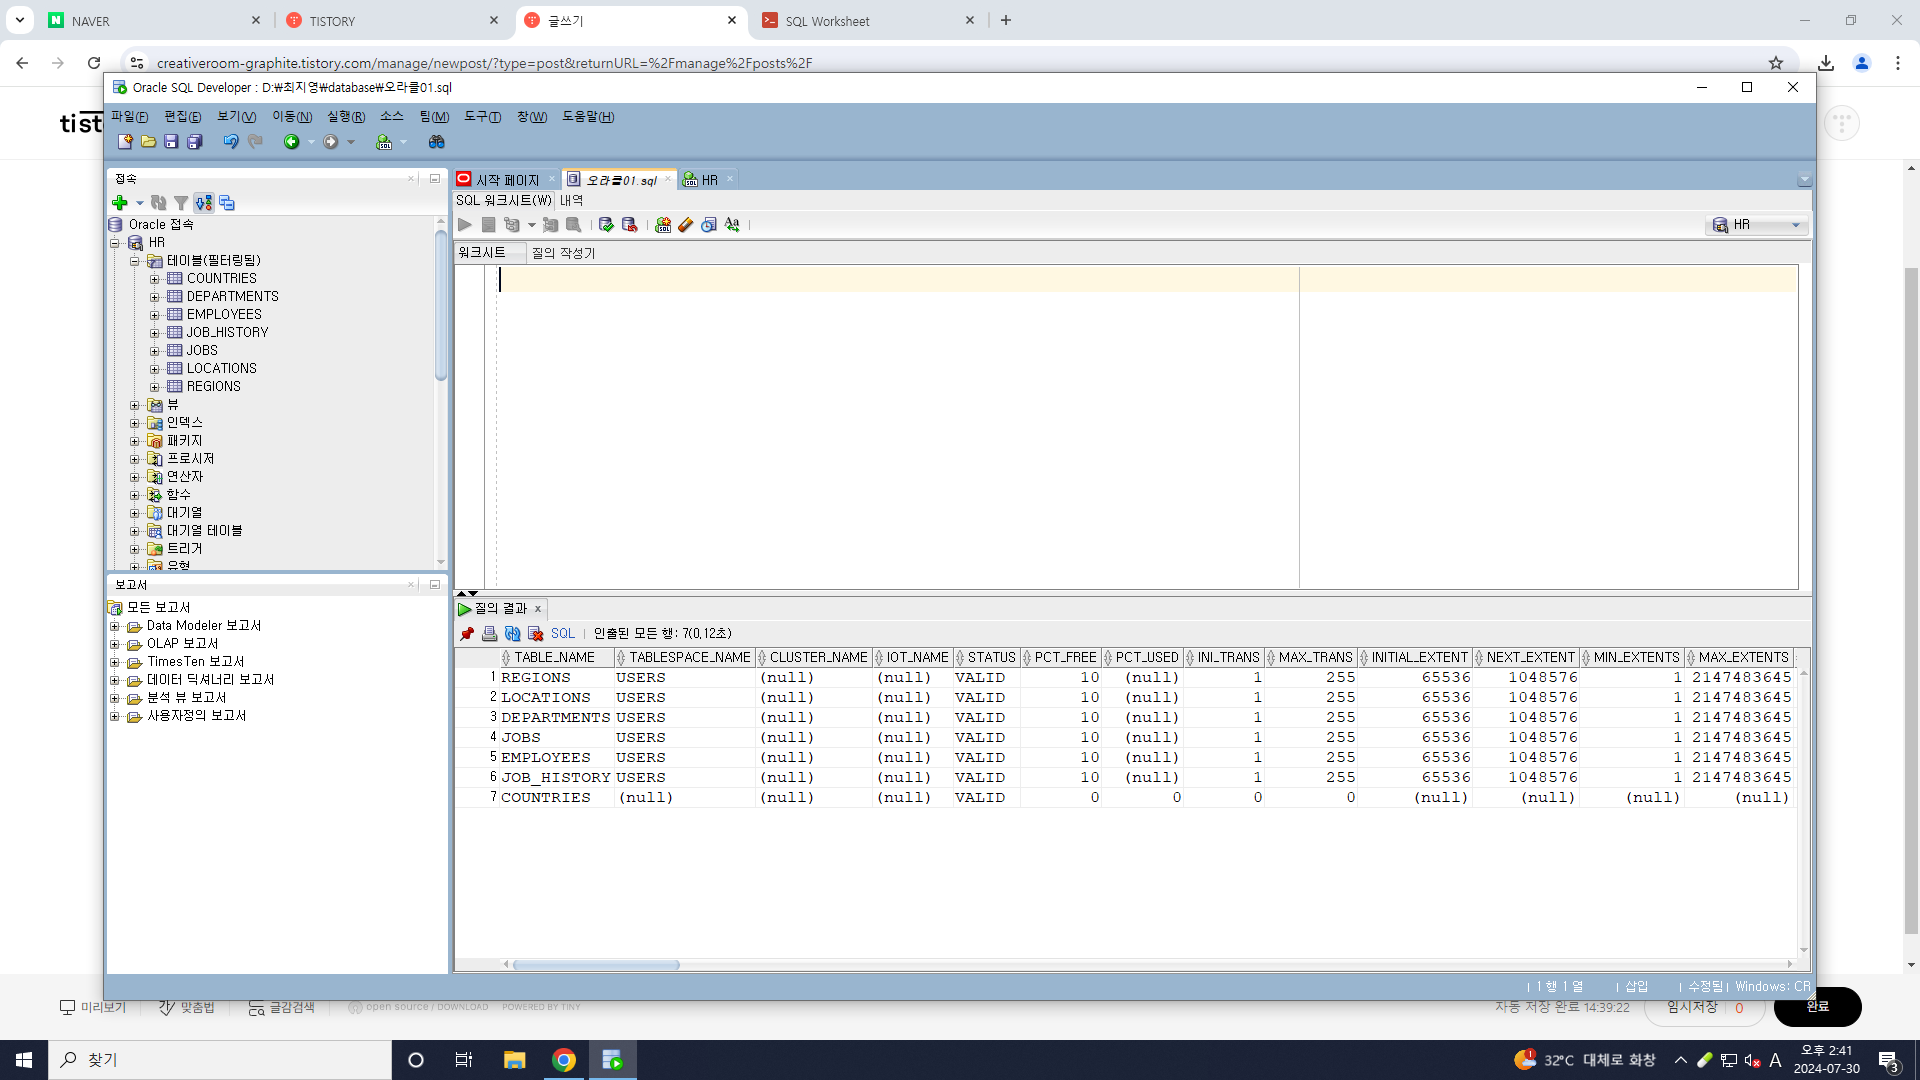The height and width of the screenshot is (1080, 1920).
Task: Toggle the filter funnel in Connections panel
Action: [181, 203]
